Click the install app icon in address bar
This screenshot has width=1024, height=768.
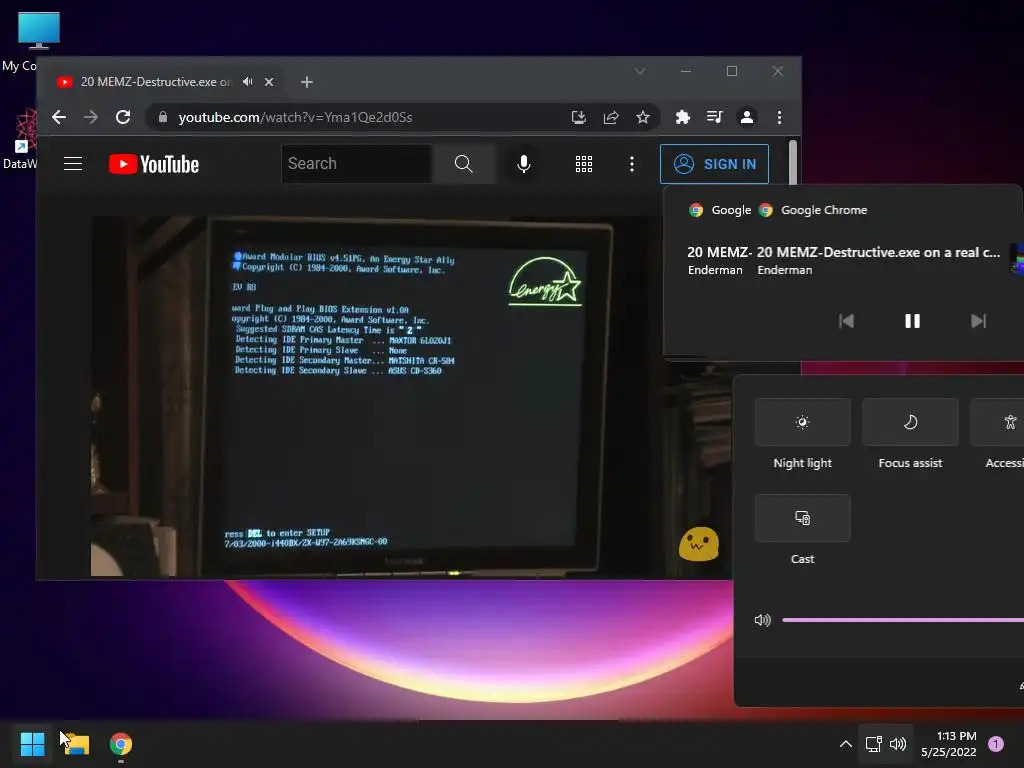(579, 117)
